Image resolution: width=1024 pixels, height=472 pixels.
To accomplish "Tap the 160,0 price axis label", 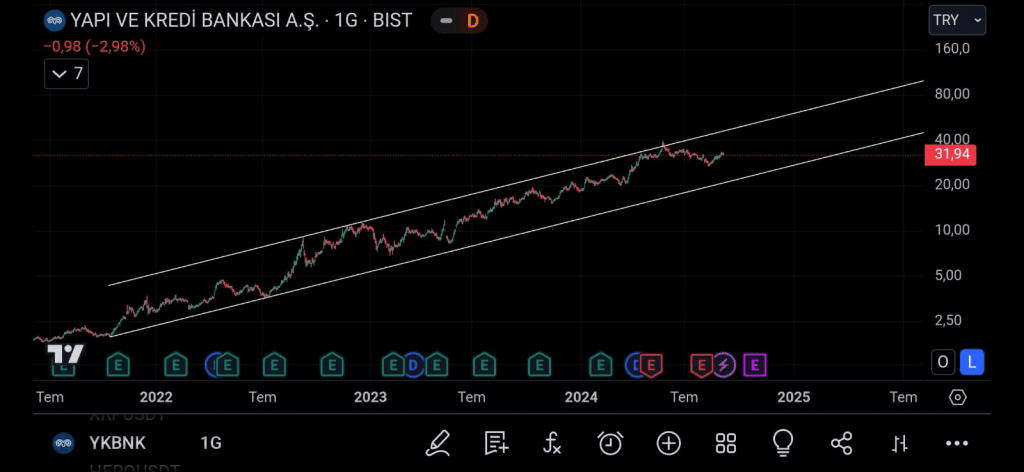I will (x=953, y=49).
